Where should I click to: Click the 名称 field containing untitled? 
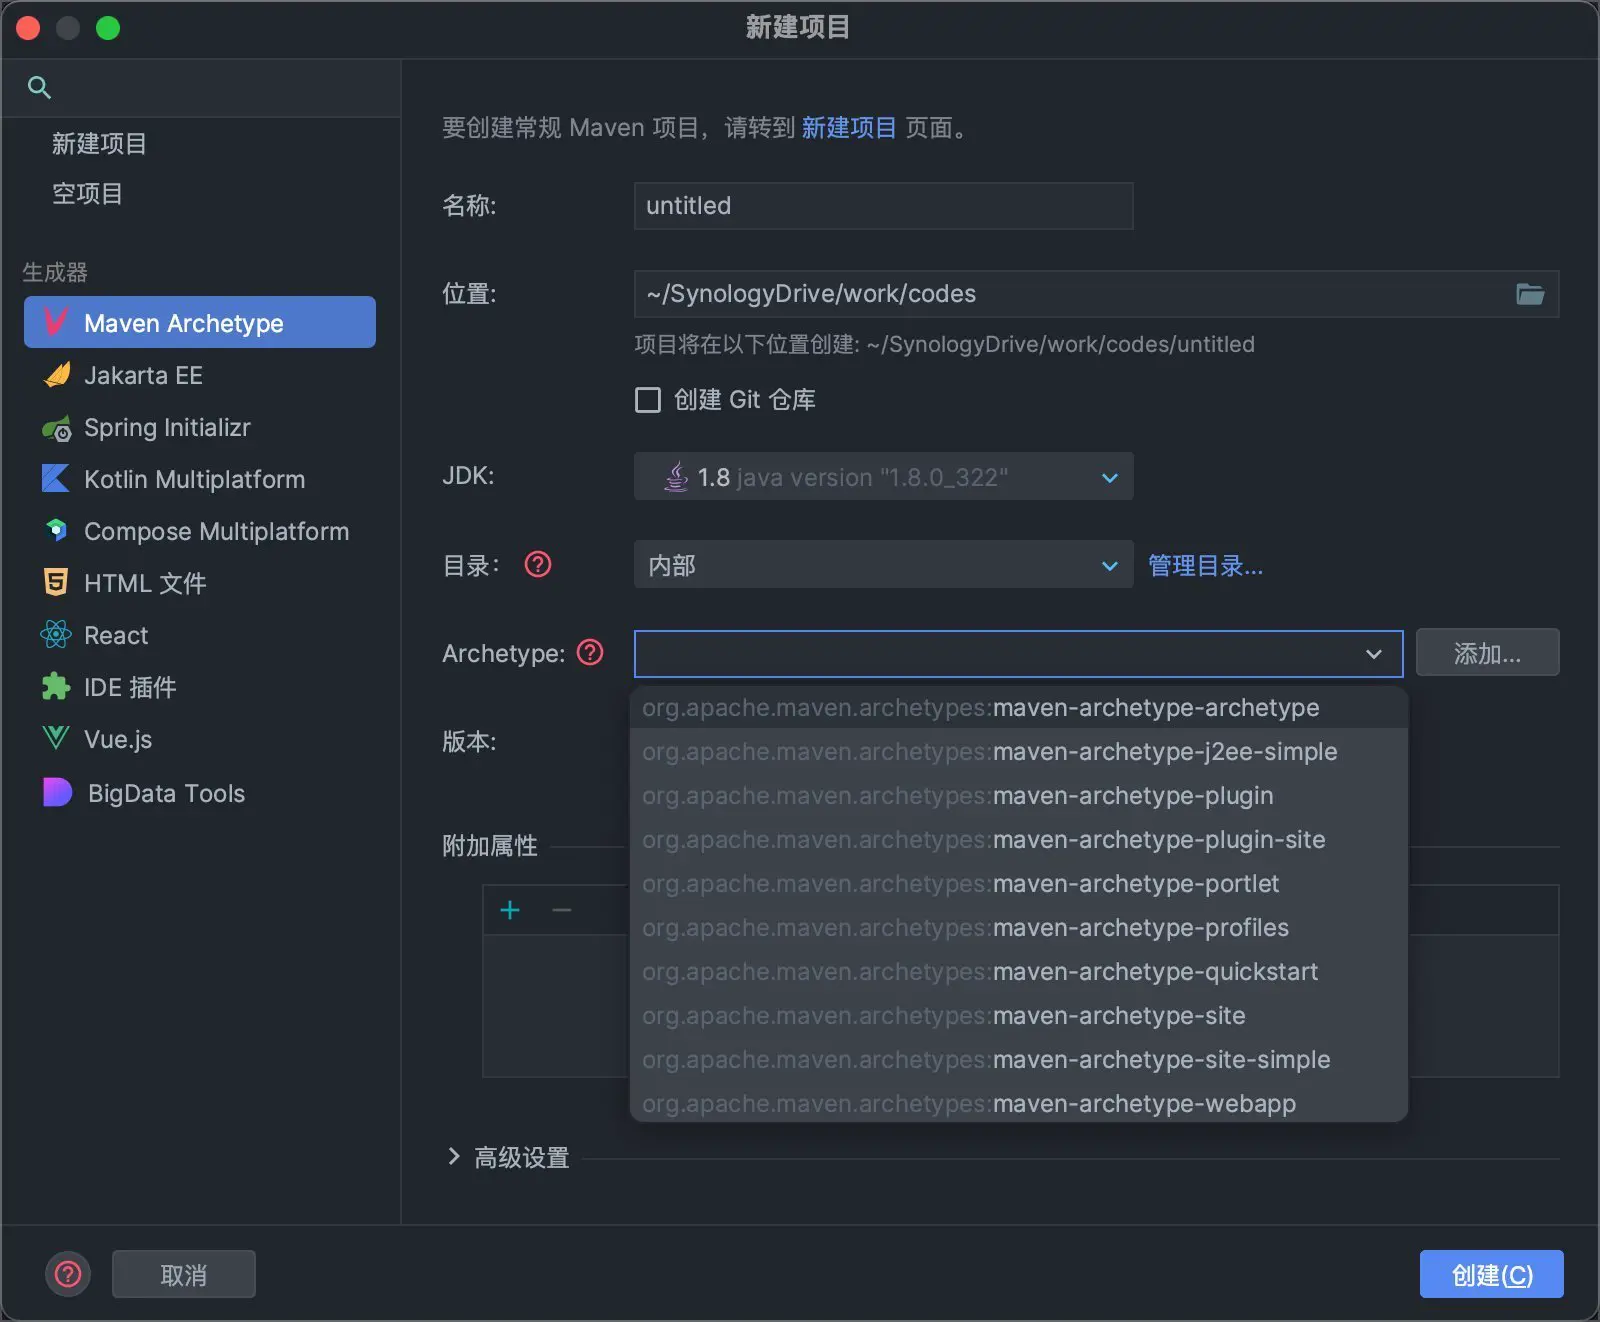[883, 206]
